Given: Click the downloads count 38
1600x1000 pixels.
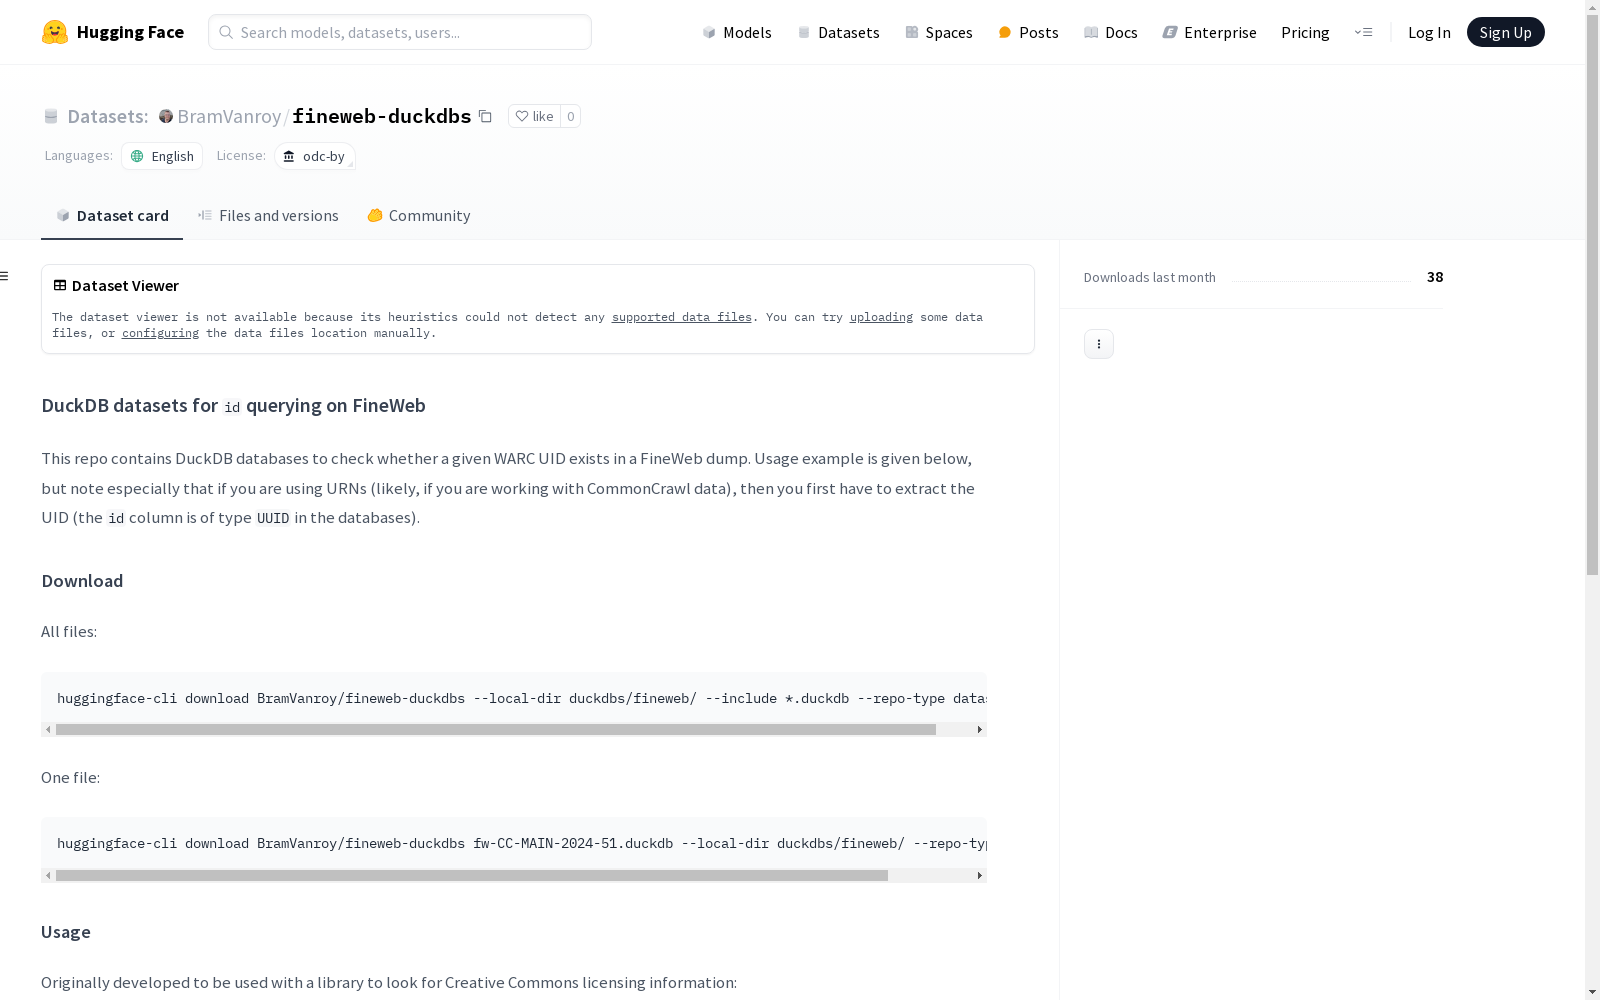Looking at the screenshot, I should pos(1435,277).
